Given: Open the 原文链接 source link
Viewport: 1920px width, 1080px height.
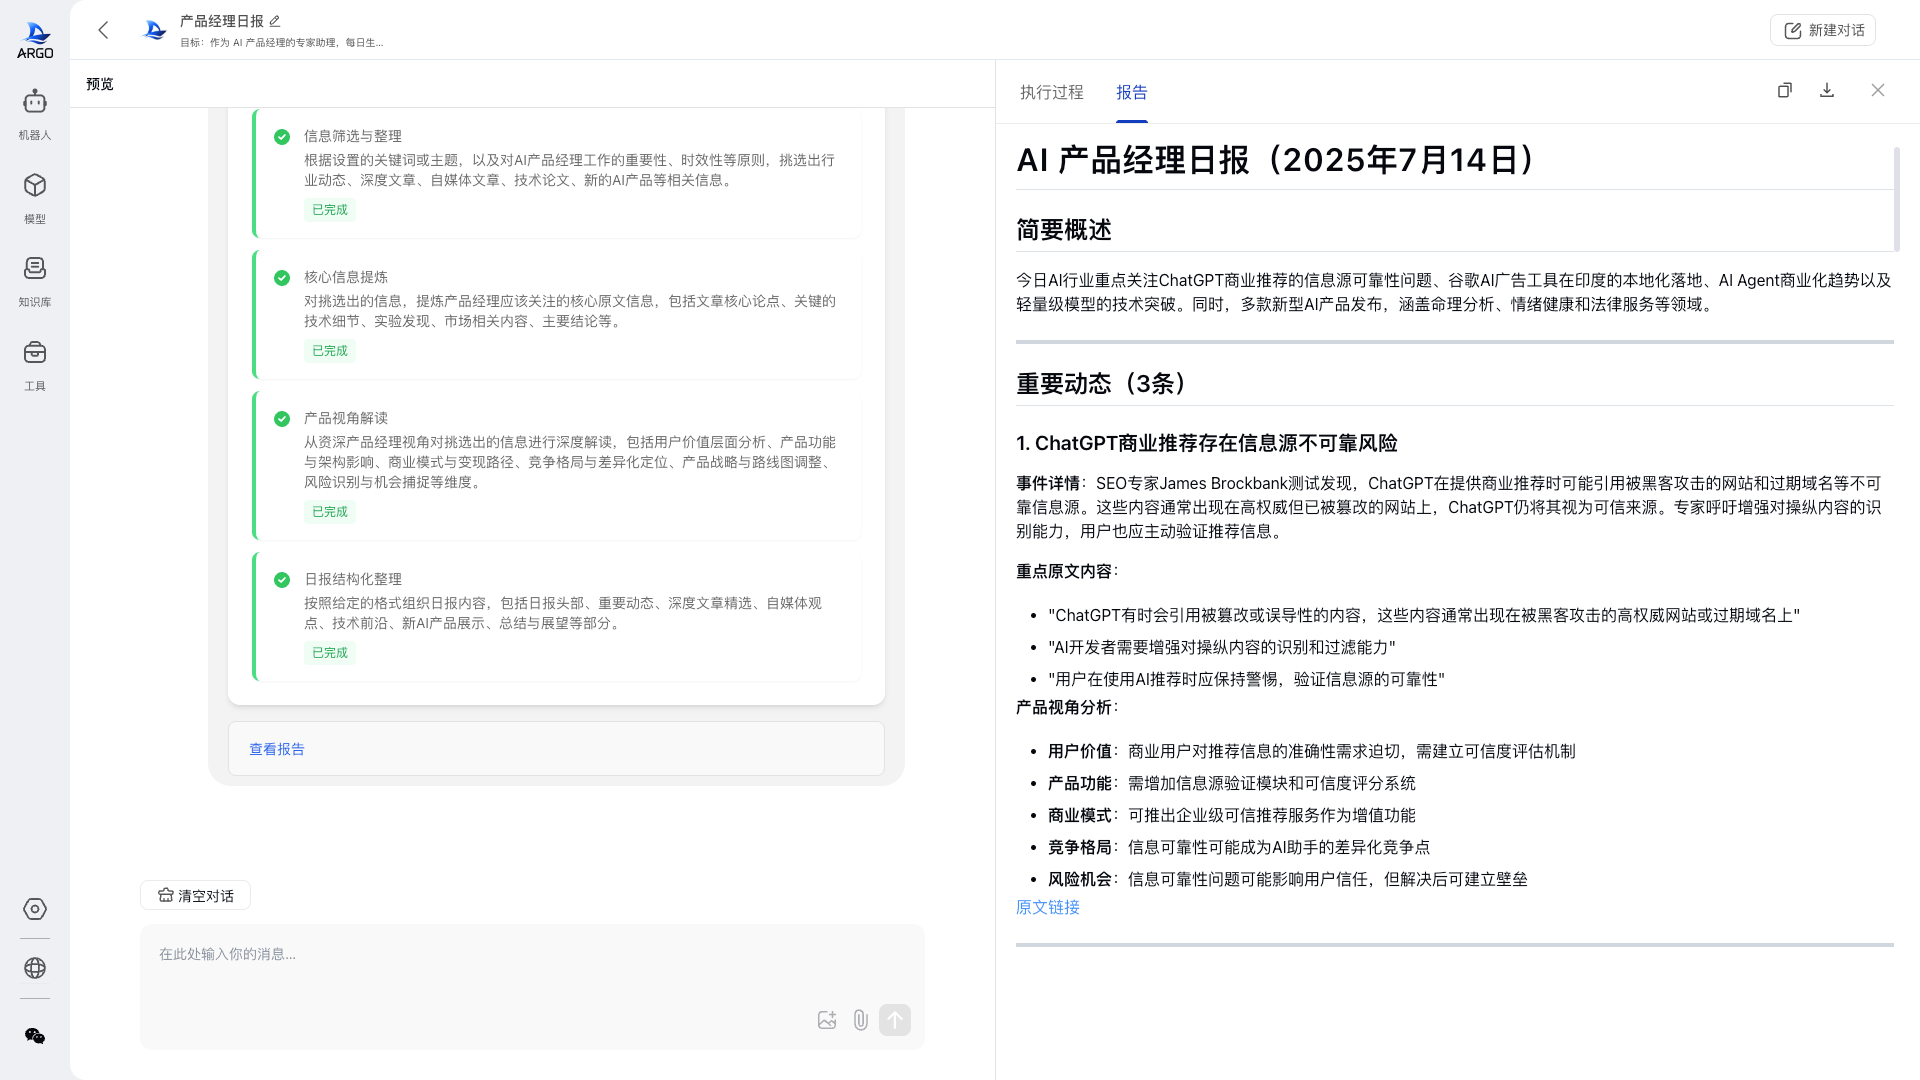Looking at the screenshot, I should (1048, 907).
